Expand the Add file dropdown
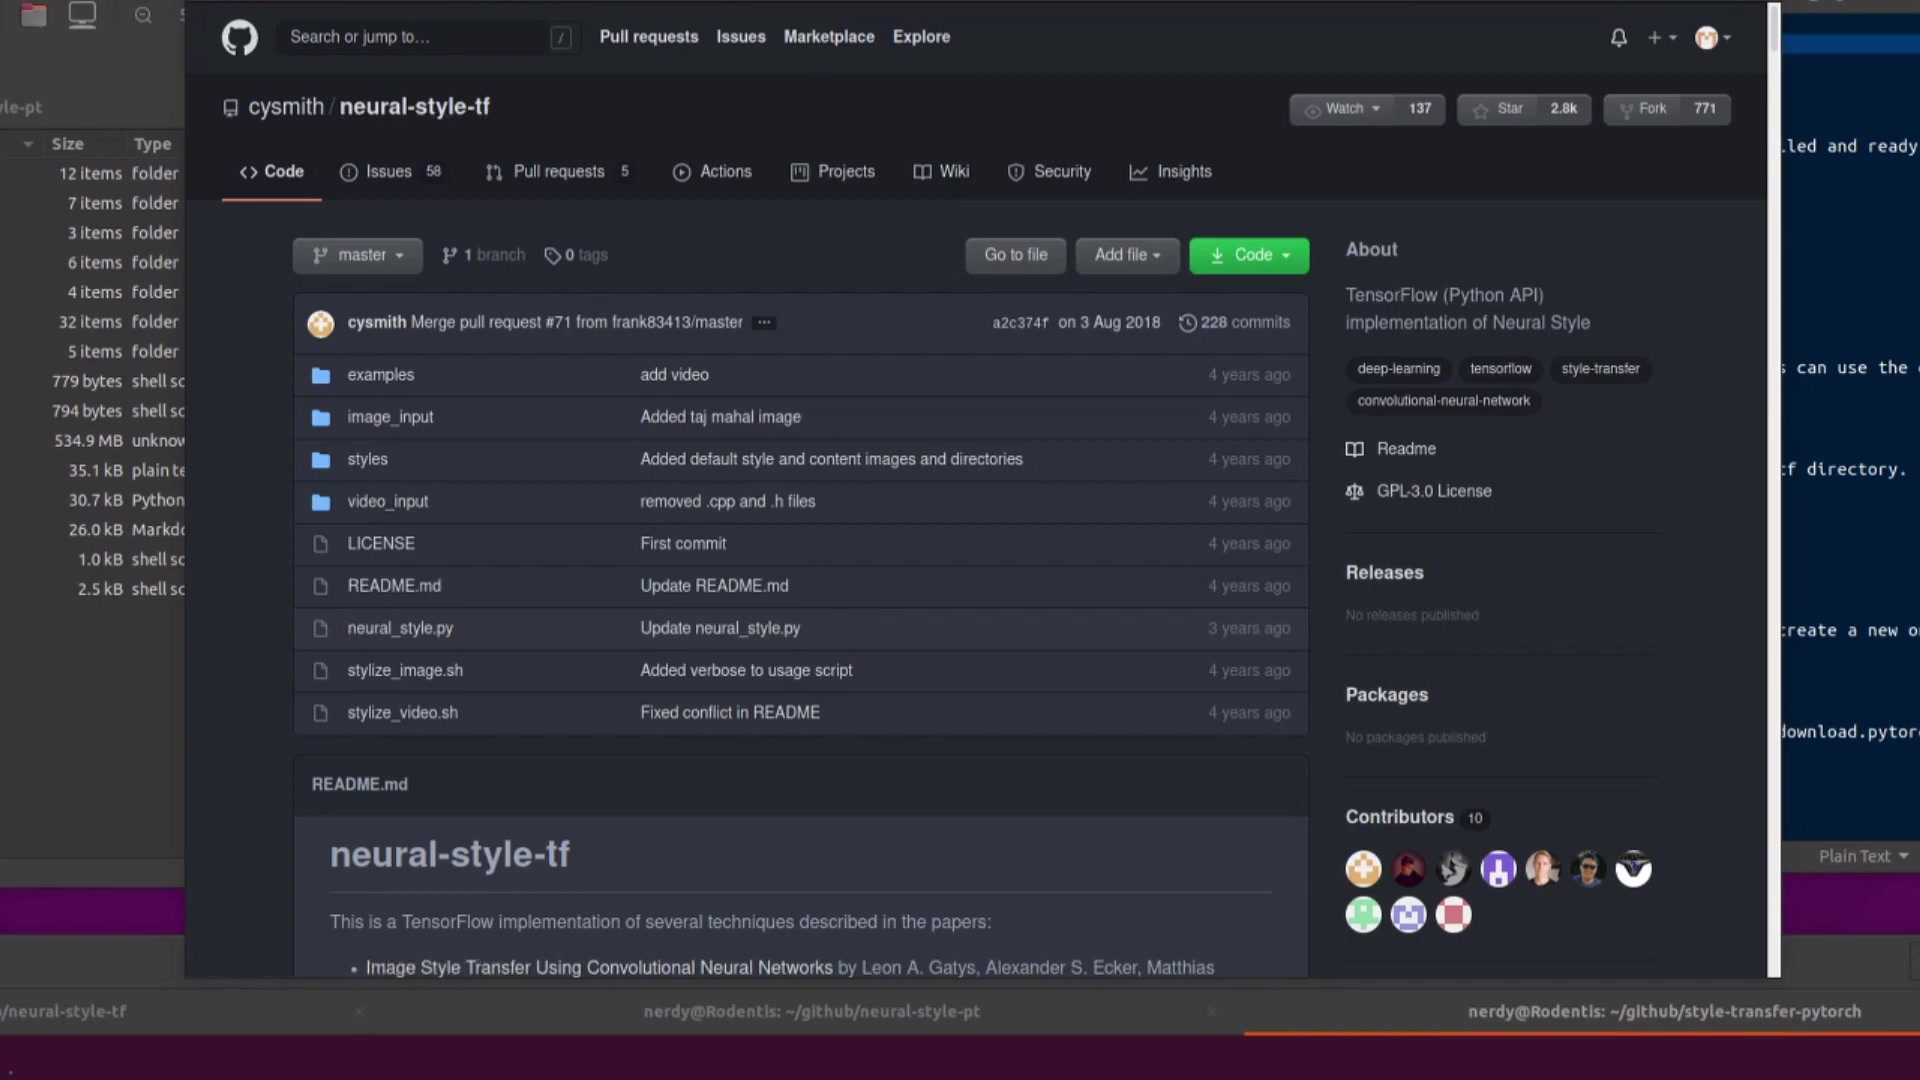This screenshot has width=1920, height=1080. [x=1127, y=256]
